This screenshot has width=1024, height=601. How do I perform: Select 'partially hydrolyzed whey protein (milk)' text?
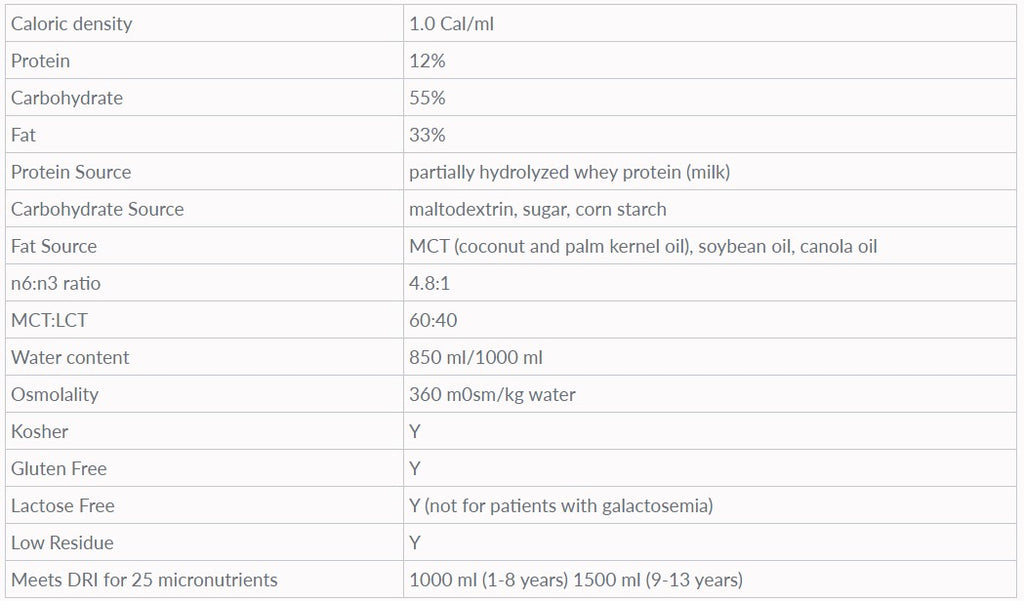[569, 172]
